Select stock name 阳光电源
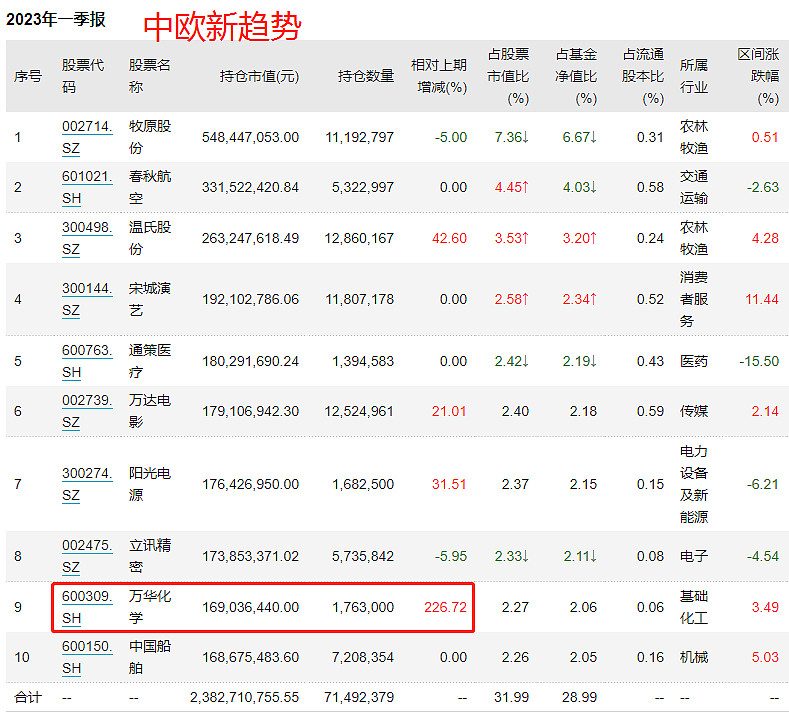 (x=150, y=484)
